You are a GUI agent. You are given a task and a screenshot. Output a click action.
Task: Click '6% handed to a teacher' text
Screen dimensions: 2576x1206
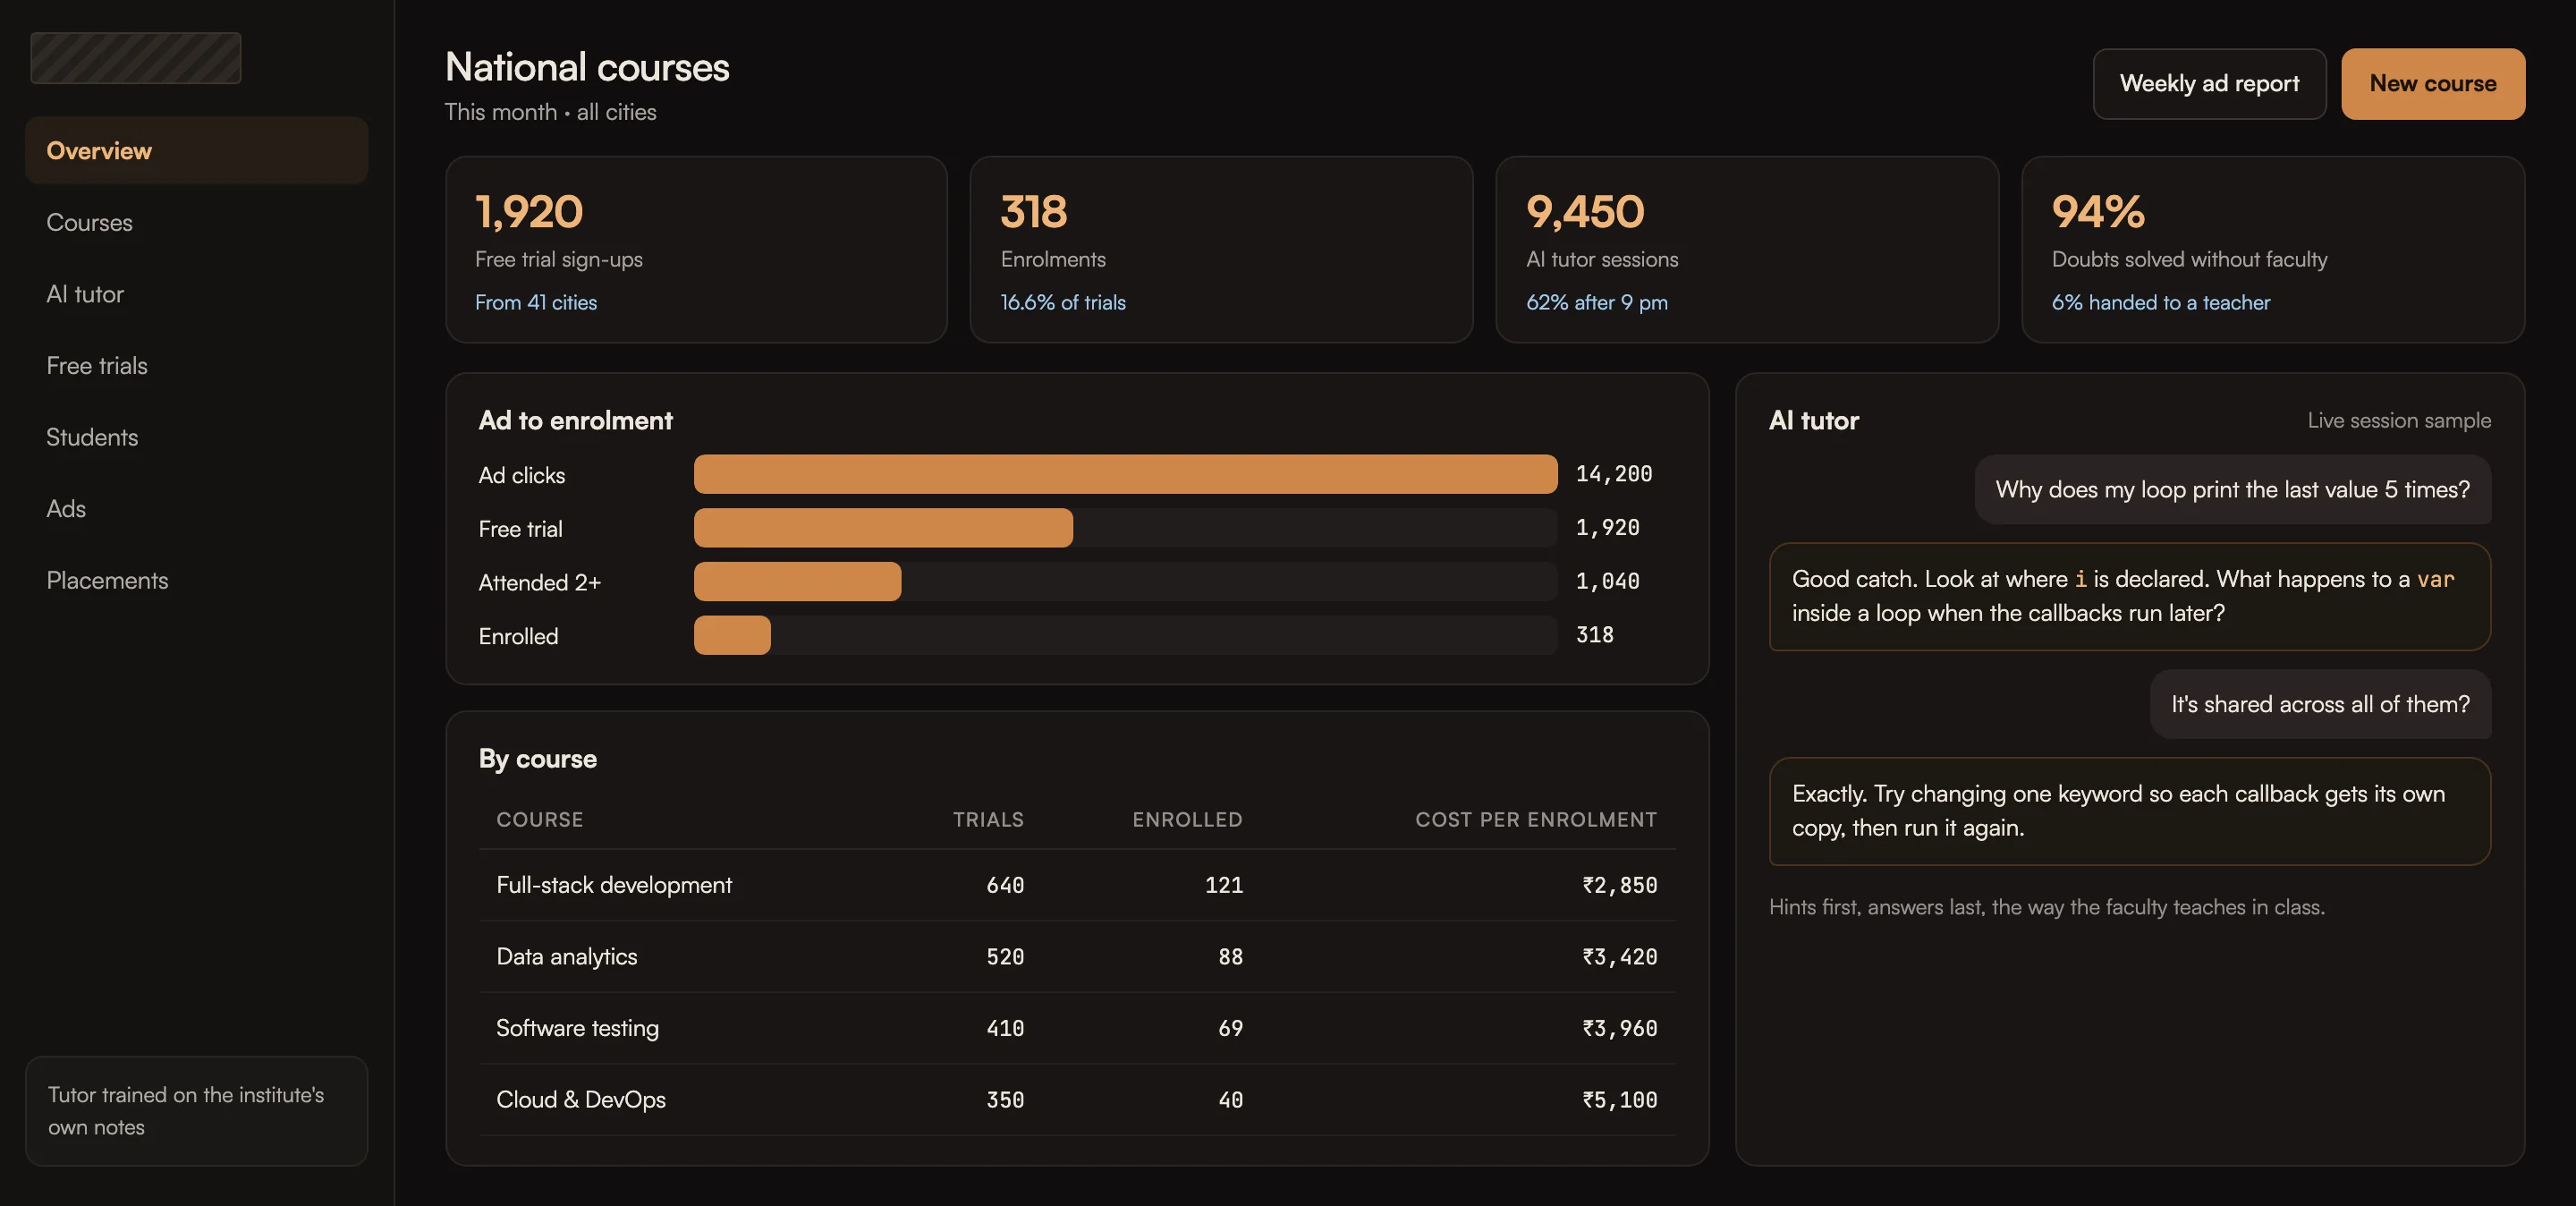2161,302
